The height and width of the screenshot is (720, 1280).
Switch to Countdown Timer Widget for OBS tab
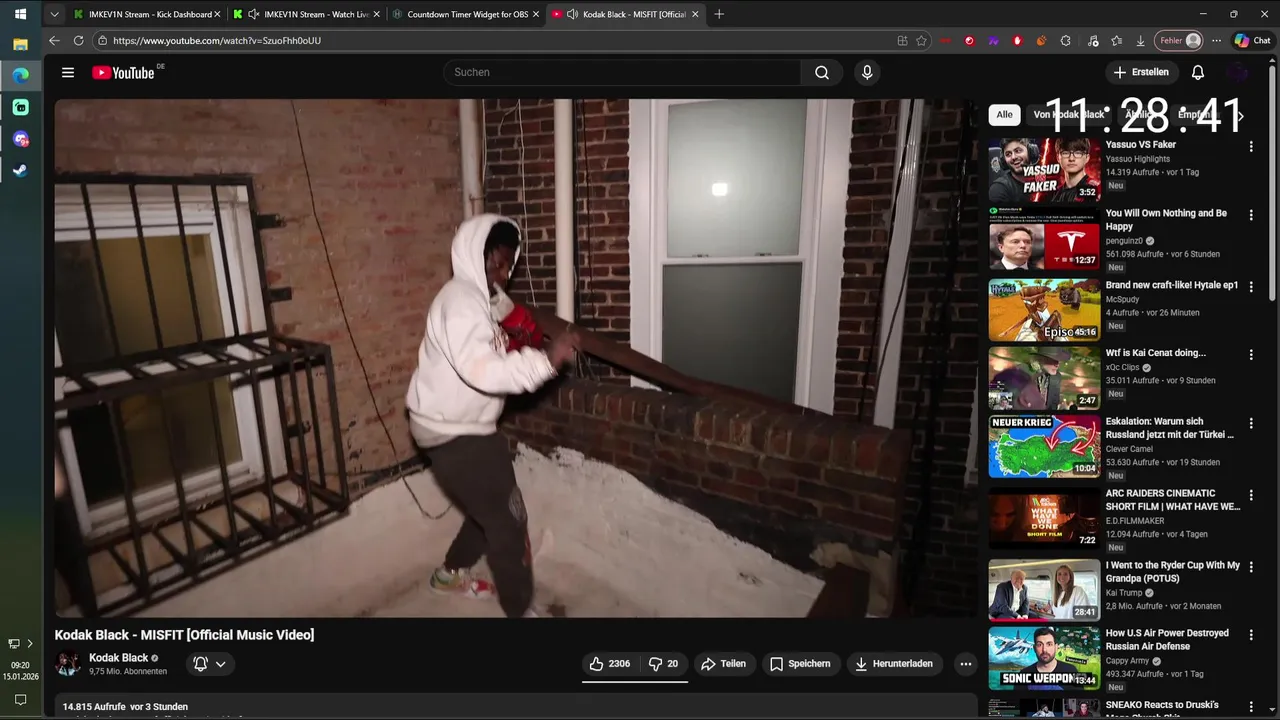[467, 14]
